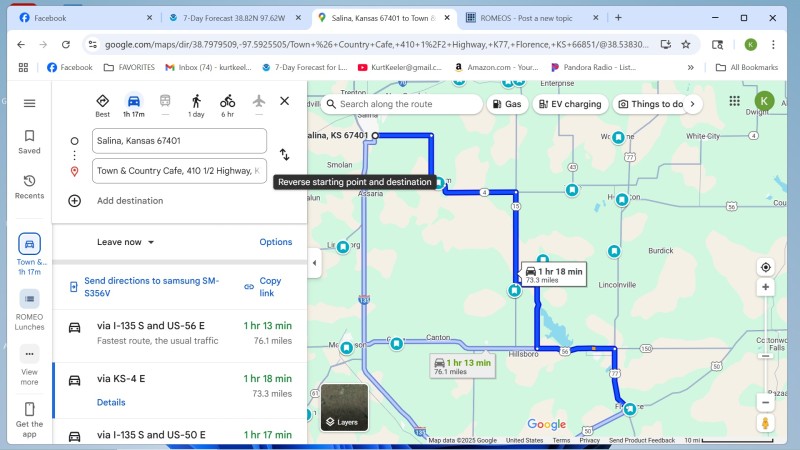Click Things to do filter chip

pyautogui.click(x=651, y=104)
